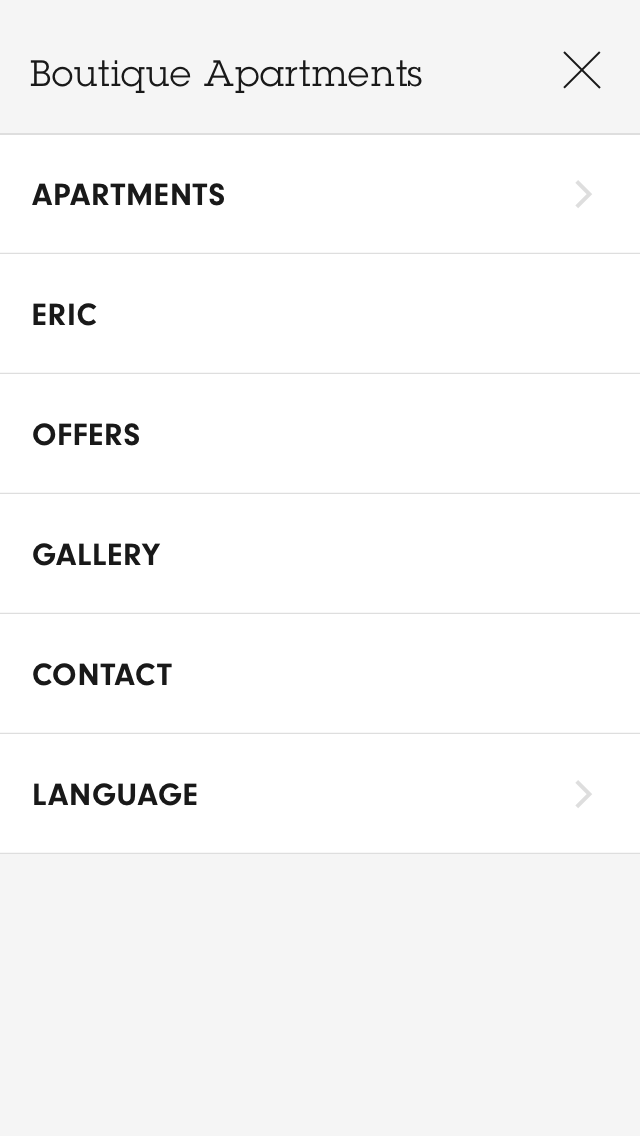Click the OFFERS text label

tap(86, 435)
